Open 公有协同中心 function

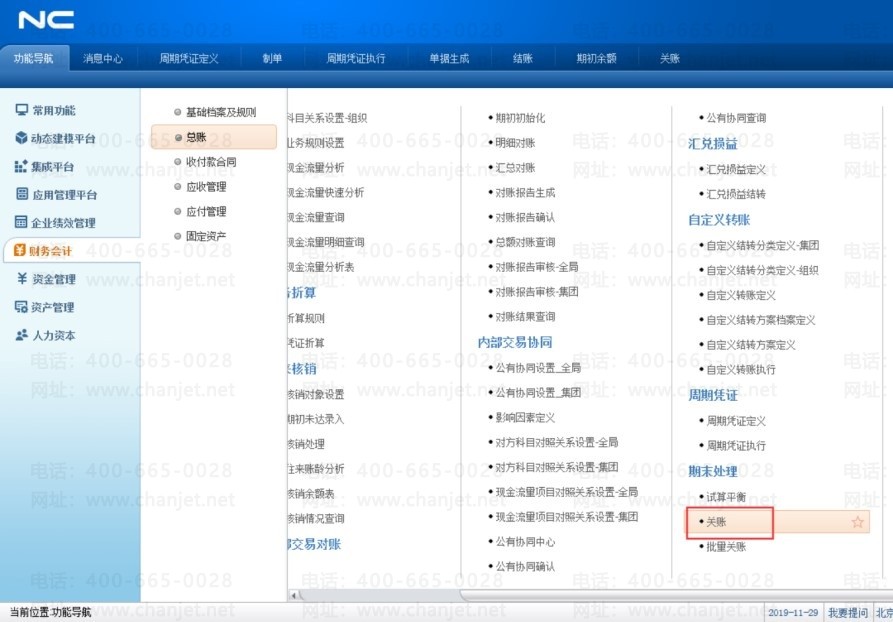point(525,542)
